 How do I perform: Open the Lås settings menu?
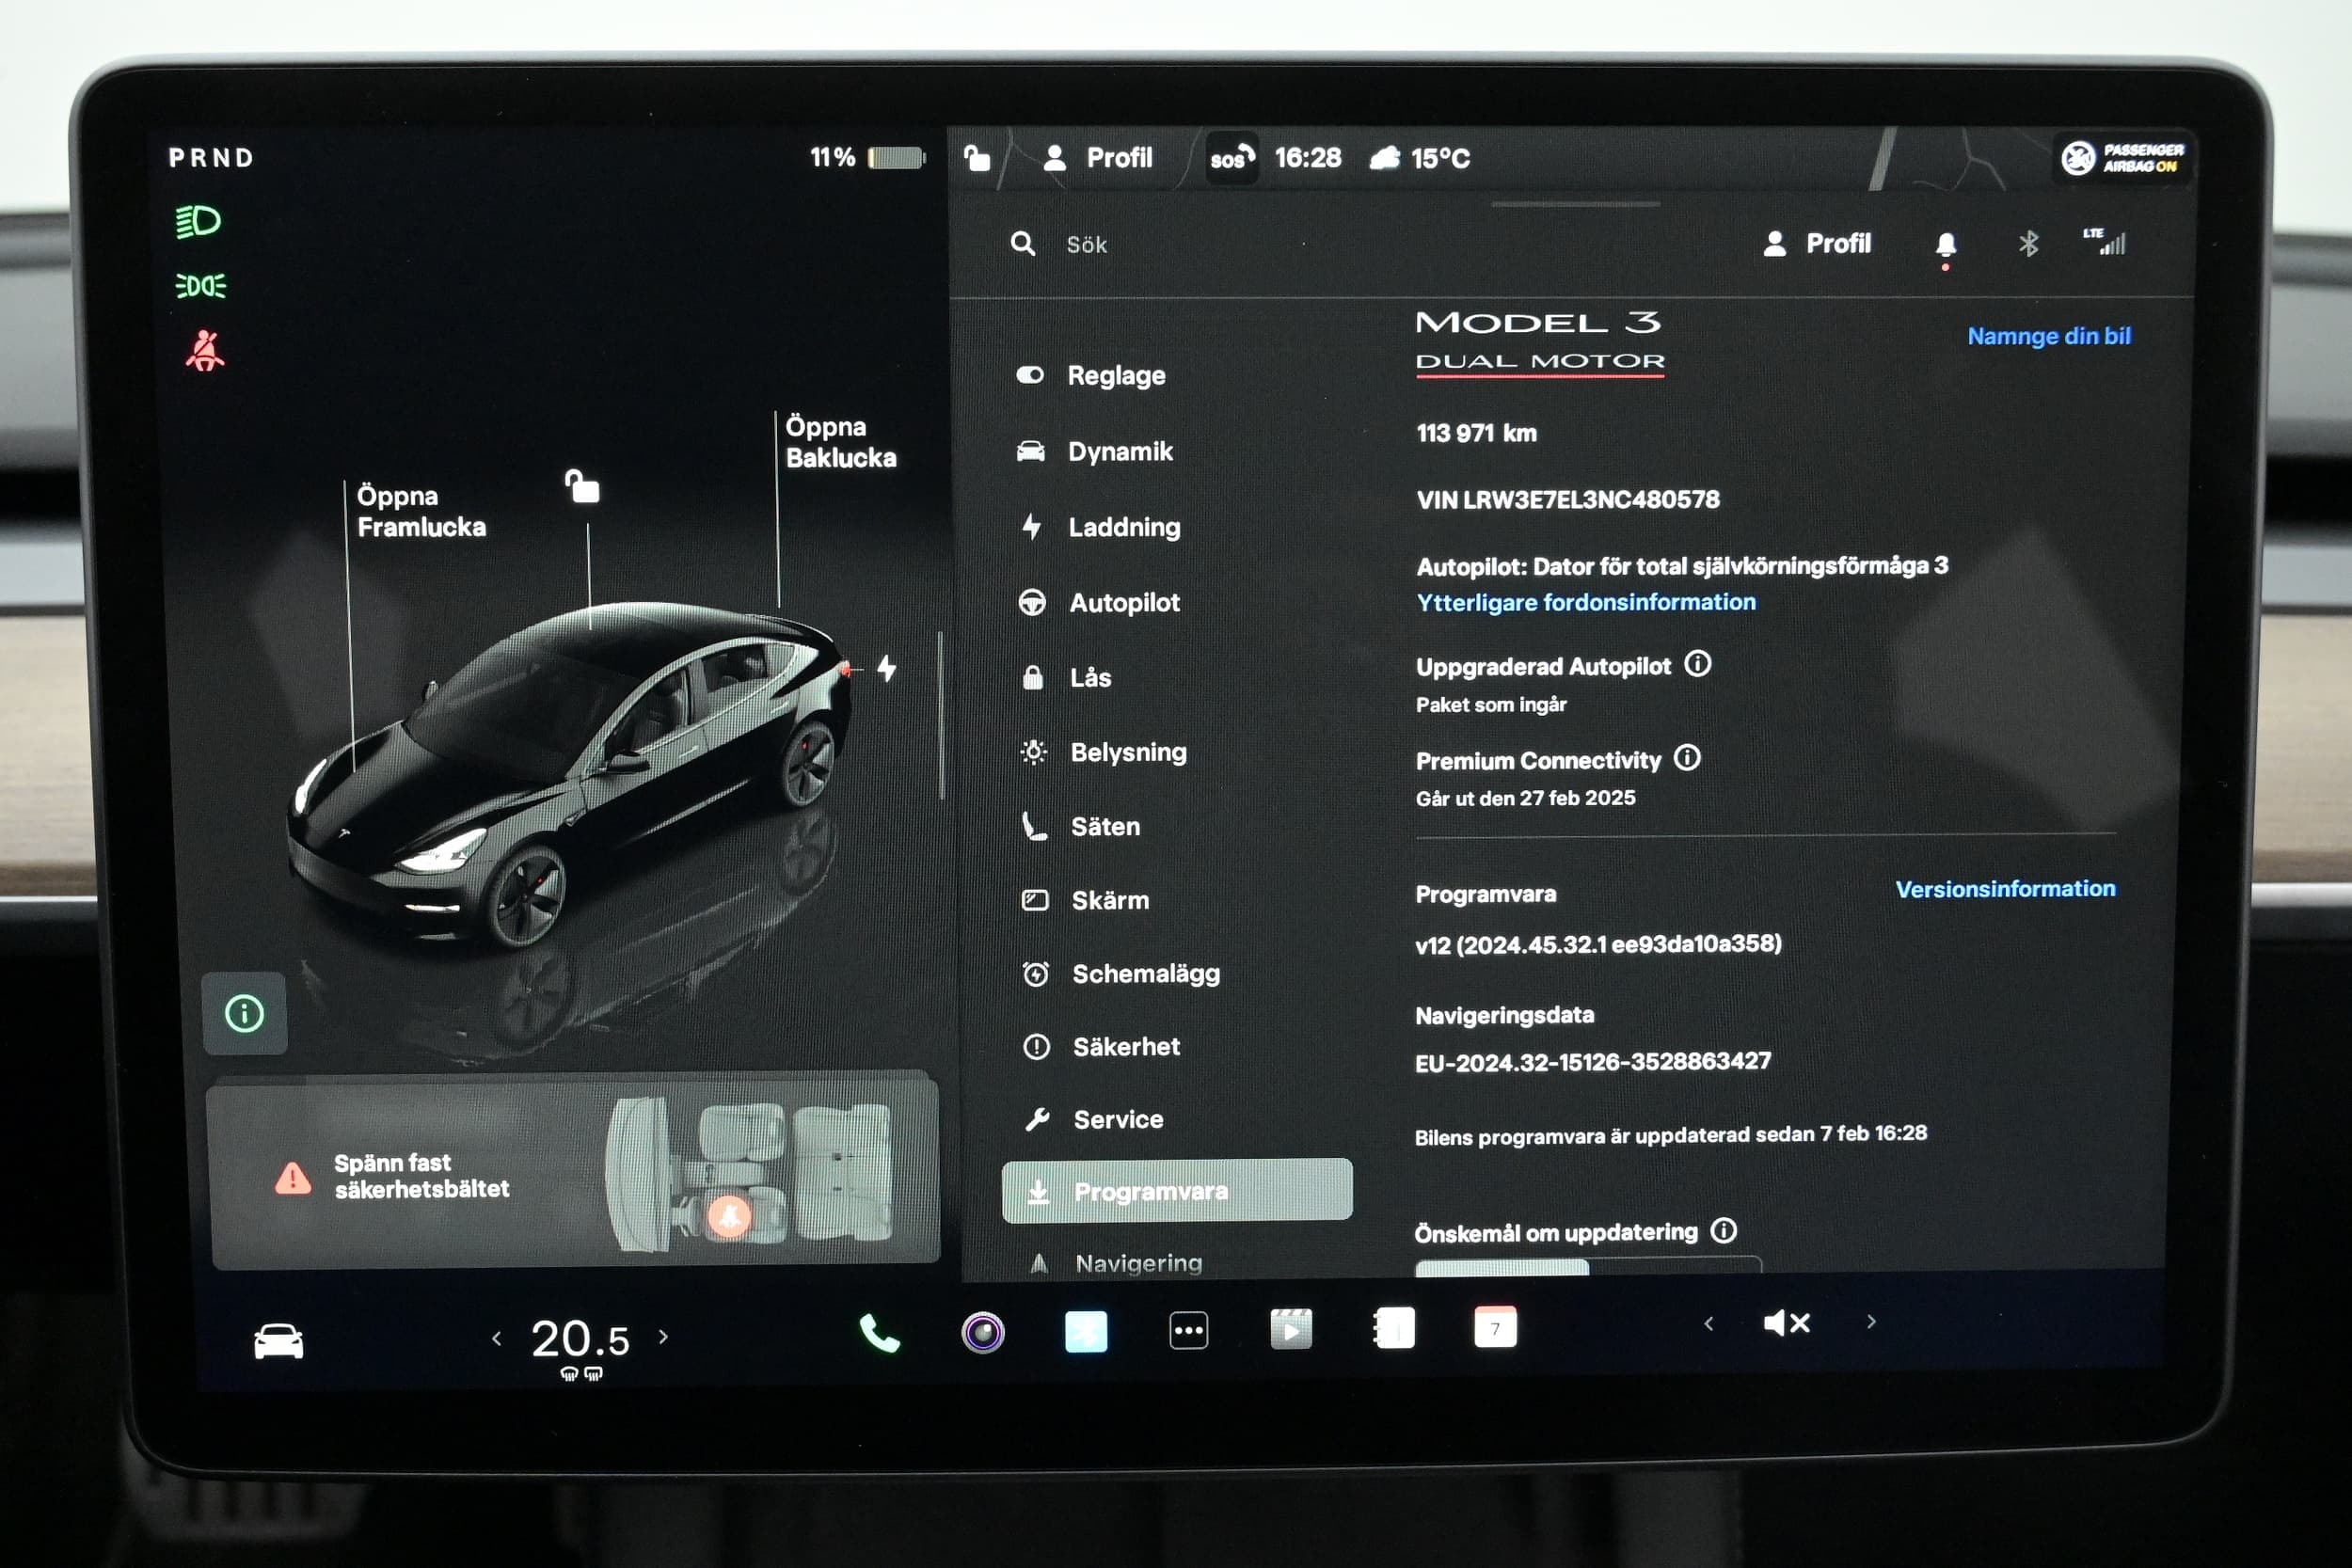pyautogui.click(x=1066, y=678)
